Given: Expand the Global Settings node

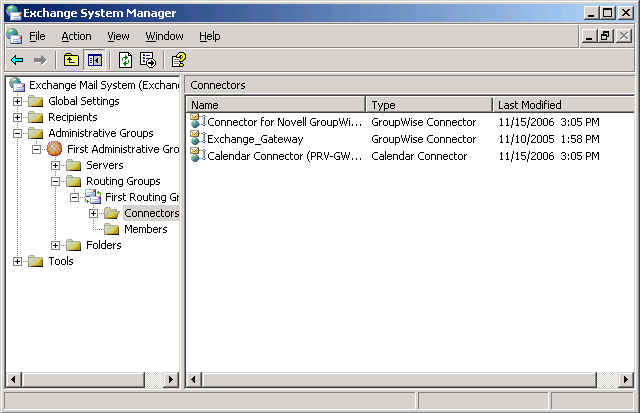Looking at the screenshot, I should [x=18, y=101].
